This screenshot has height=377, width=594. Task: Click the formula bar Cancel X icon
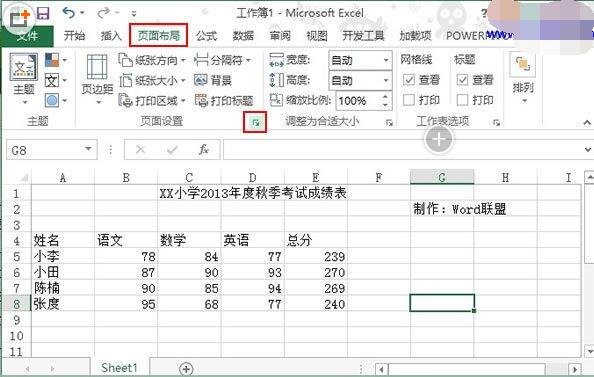click(x=141, y=150)
